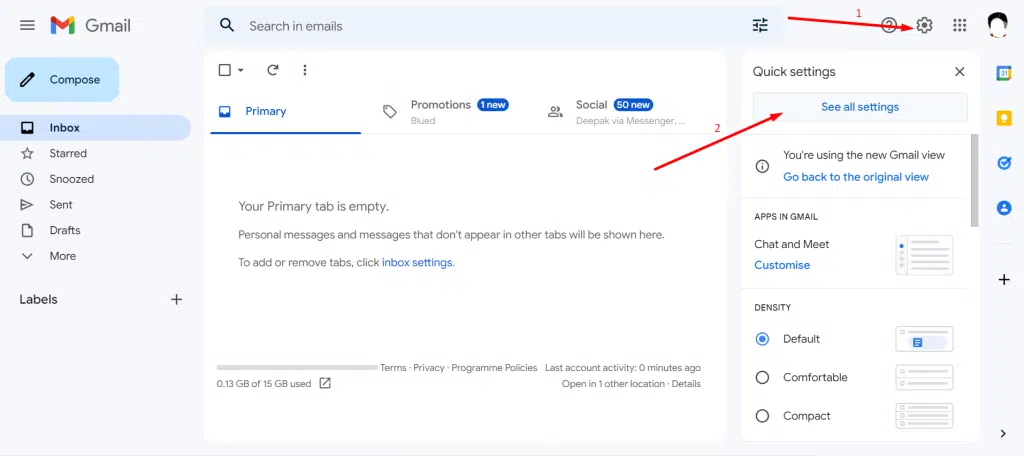Click the Compose button
This screenshot has width=1024, height=456.
62,80
